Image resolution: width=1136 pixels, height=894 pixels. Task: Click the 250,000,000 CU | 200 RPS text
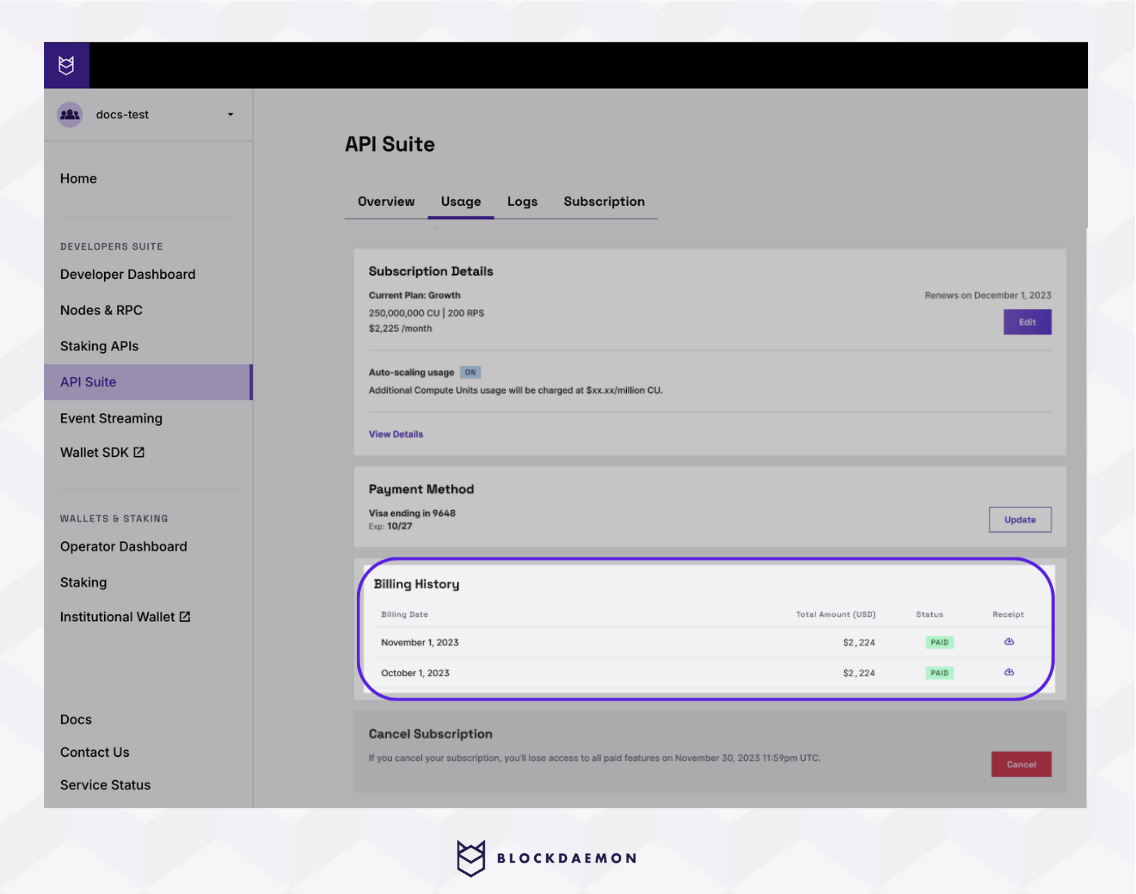click(426, 313)
